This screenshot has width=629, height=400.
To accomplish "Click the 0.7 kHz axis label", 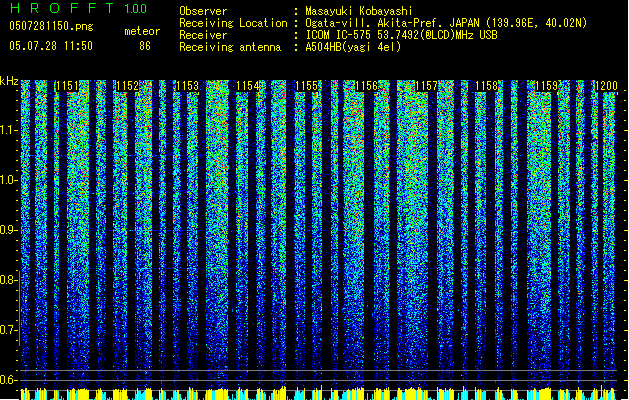I will (x=9, y=330).
